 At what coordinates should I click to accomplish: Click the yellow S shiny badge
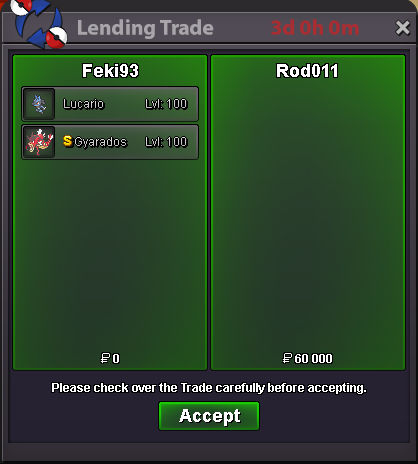coord(68,141)
